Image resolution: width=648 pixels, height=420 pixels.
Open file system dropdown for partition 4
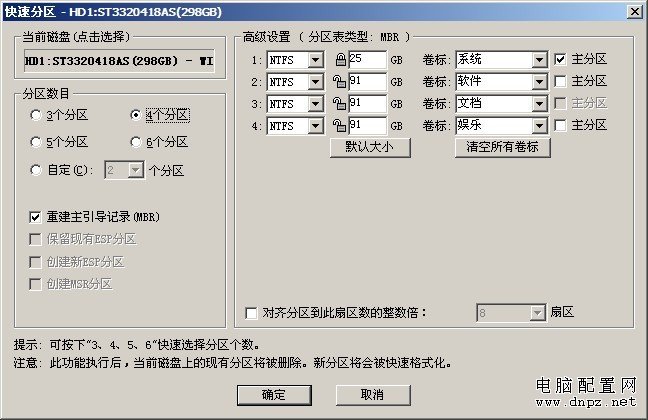click(x=316, y=126)
